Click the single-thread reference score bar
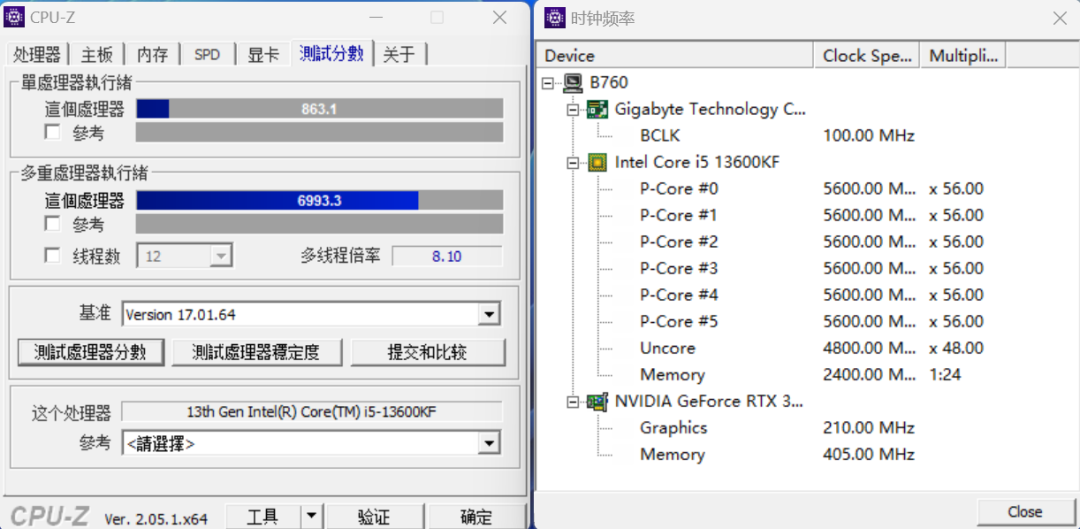Image resolution: width=1080 pixels, height=529 pixels. point(320,132)
